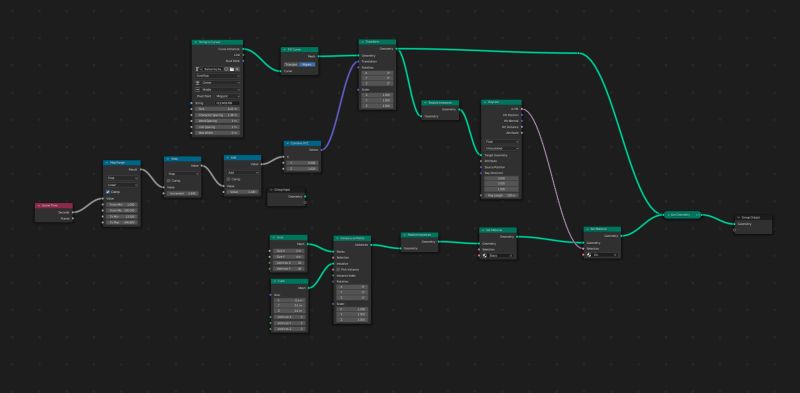Click Ray Length field in Raycast node
The image size is (800, 393).
tap(502, 195)
